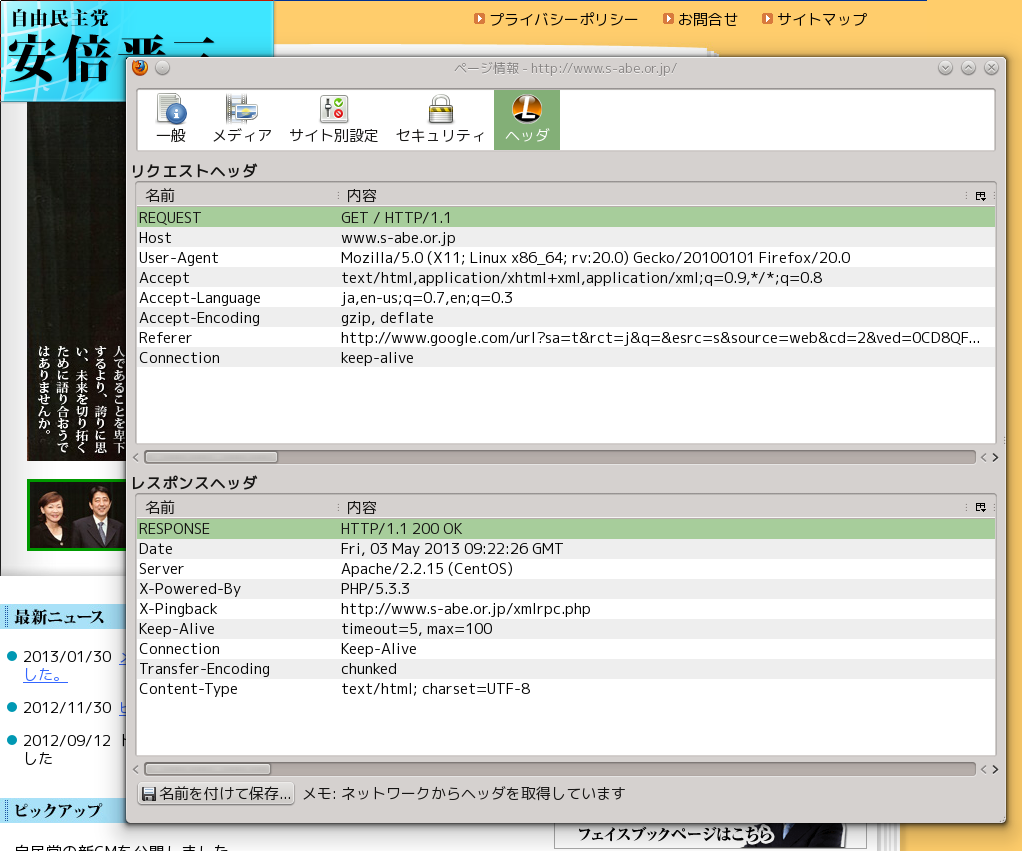Image resolution: width=1022 pixels, height=851 pixels.
Task: Open the セキュリティ (Security) tab
Action: click(x=441, y=120)
